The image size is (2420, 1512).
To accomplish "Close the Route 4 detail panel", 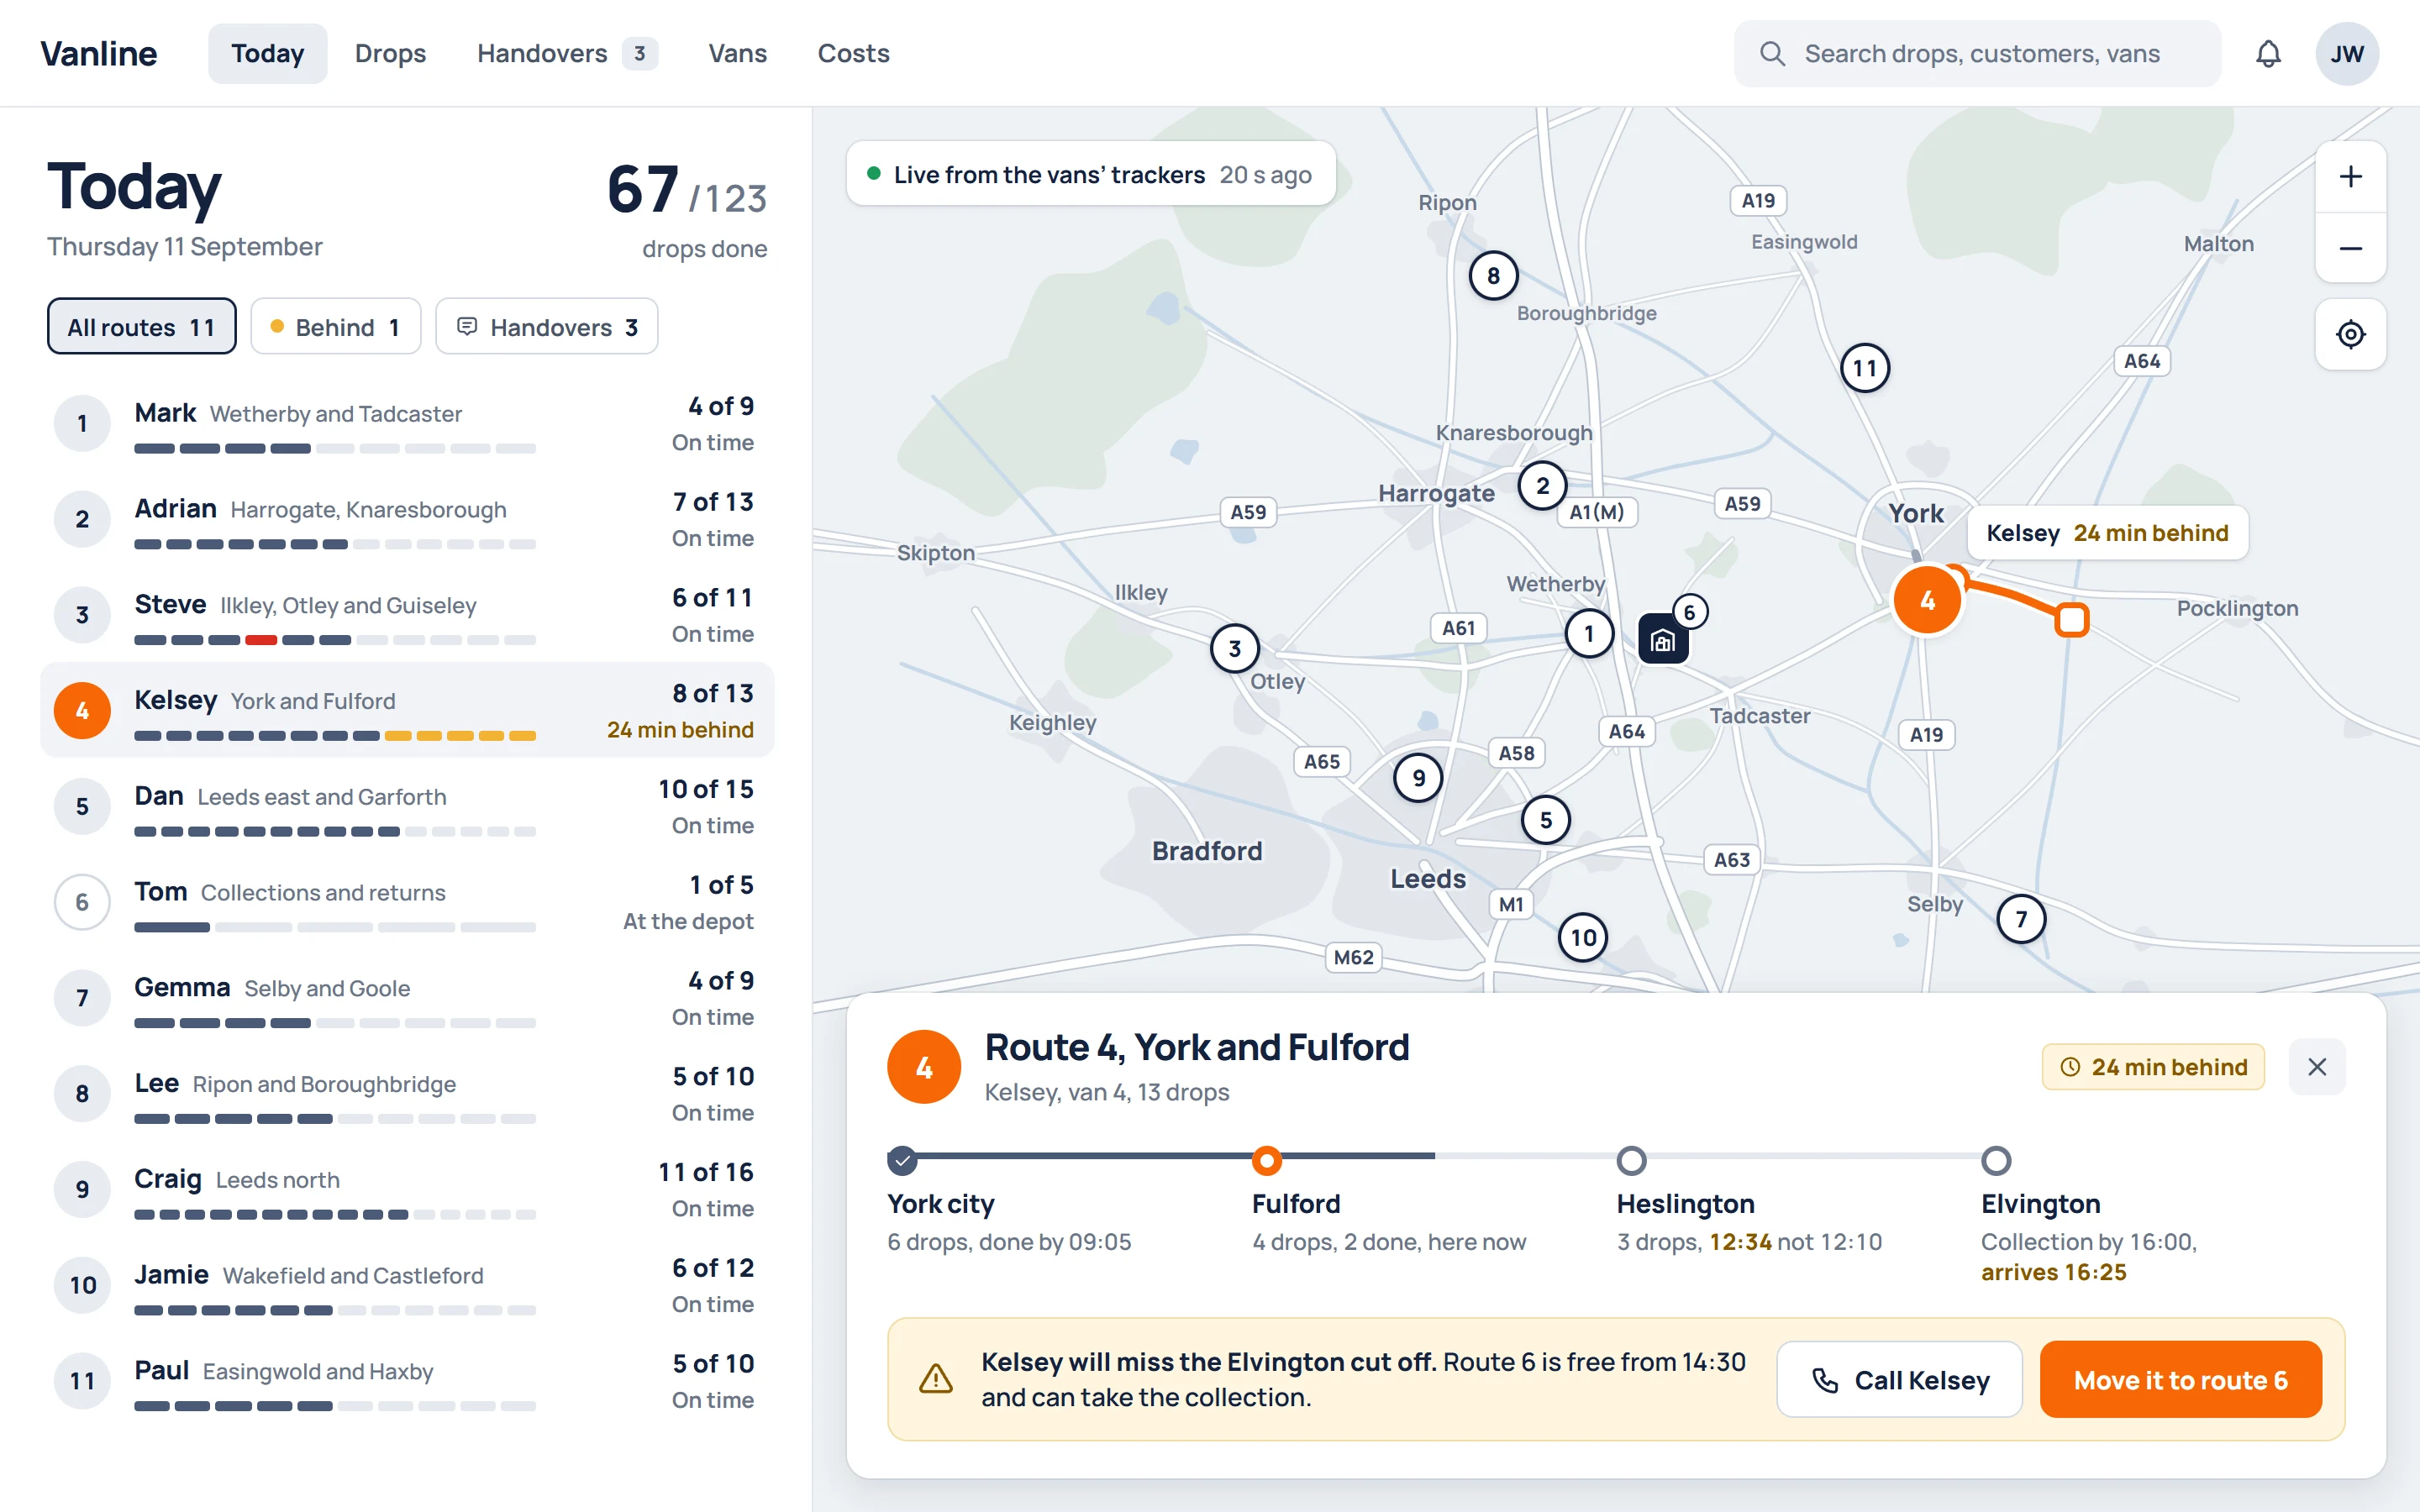I will [2317, 1067].
